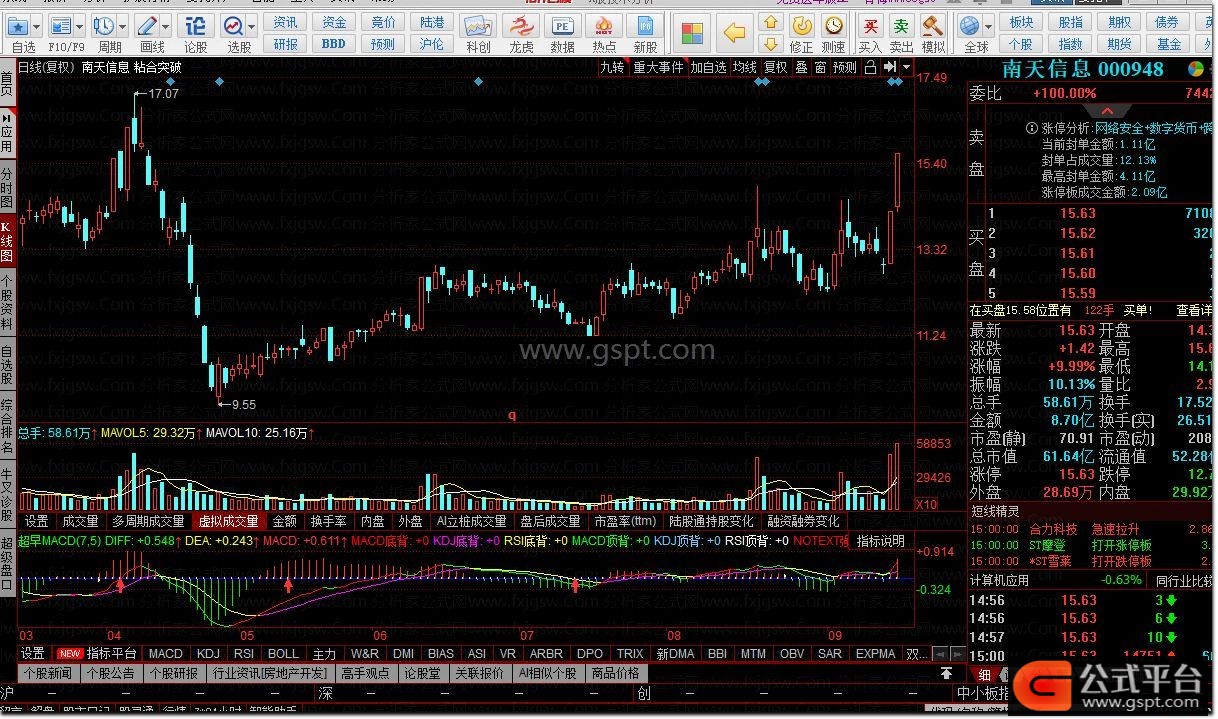1218x719 pixels.
Task: Select the 个股新闻 news tab
Action: tap(47, 673)
